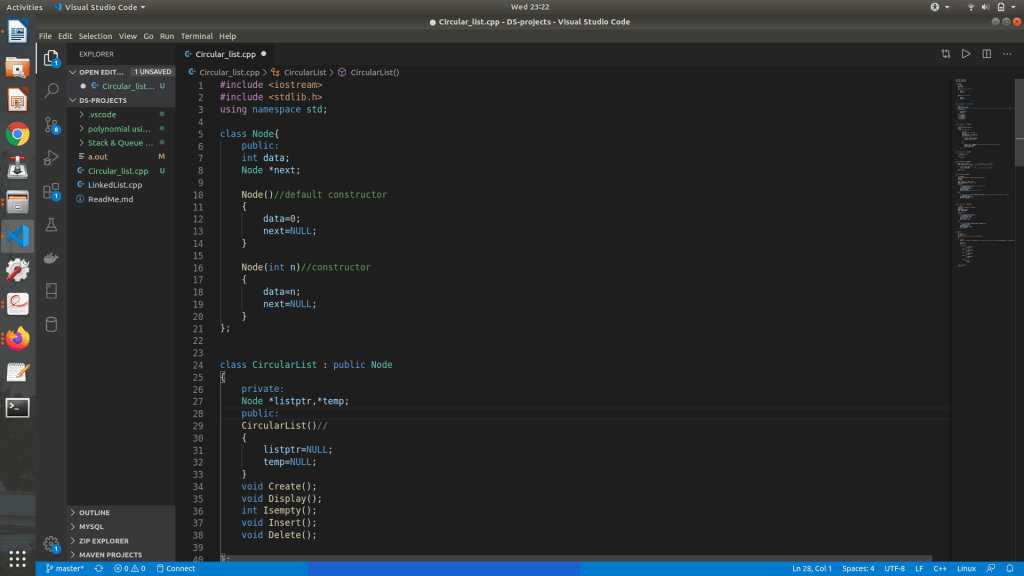Click the Manage gear icon
Image resolution: width=1024 pixels, height=576 pixels.
coord(51,544)
